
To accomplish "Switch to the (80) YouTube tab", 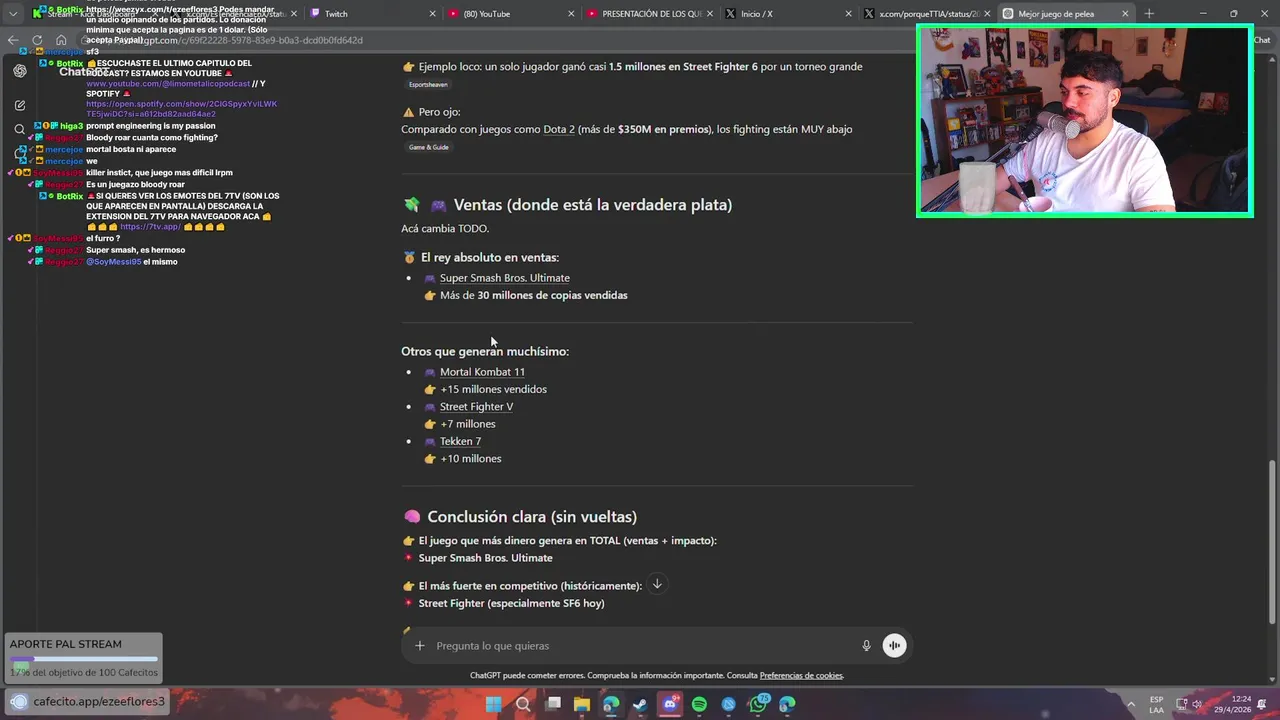I will 511,14.
